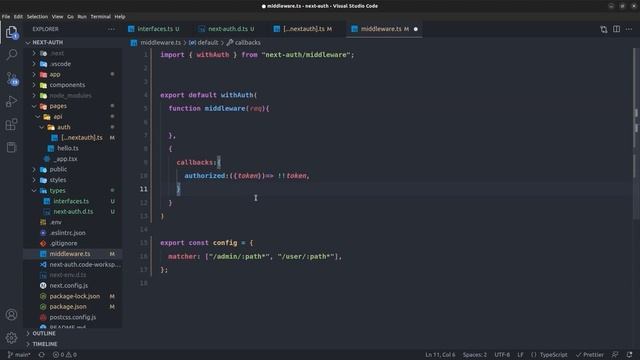
Task: Open package-lock.json in the explorer
Action: (x=74, y=296)
